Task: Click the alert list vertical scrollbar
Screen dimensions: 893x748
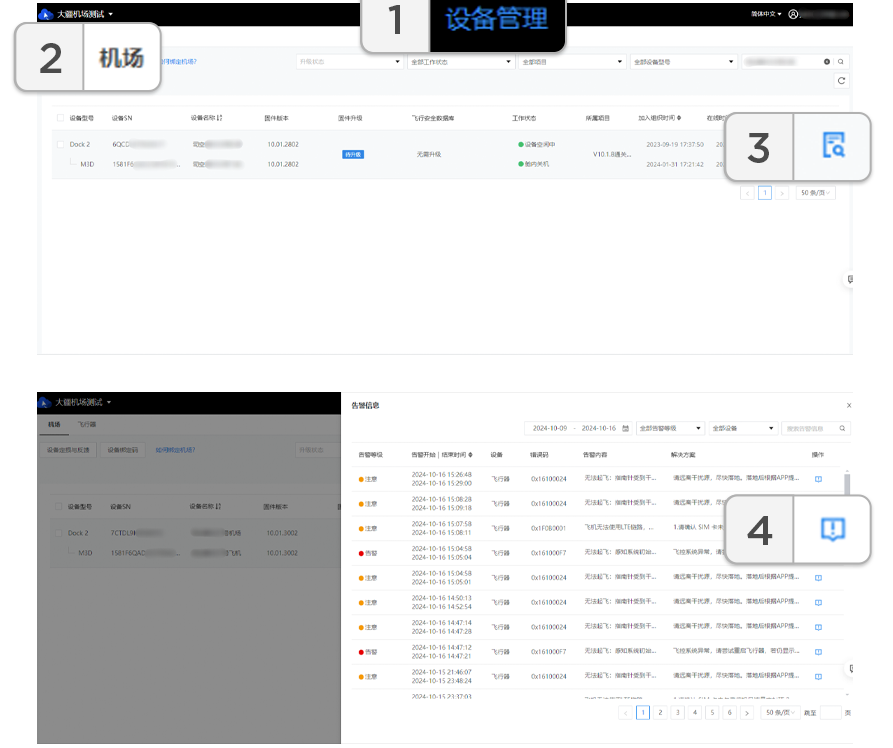Action: point(847,485)
